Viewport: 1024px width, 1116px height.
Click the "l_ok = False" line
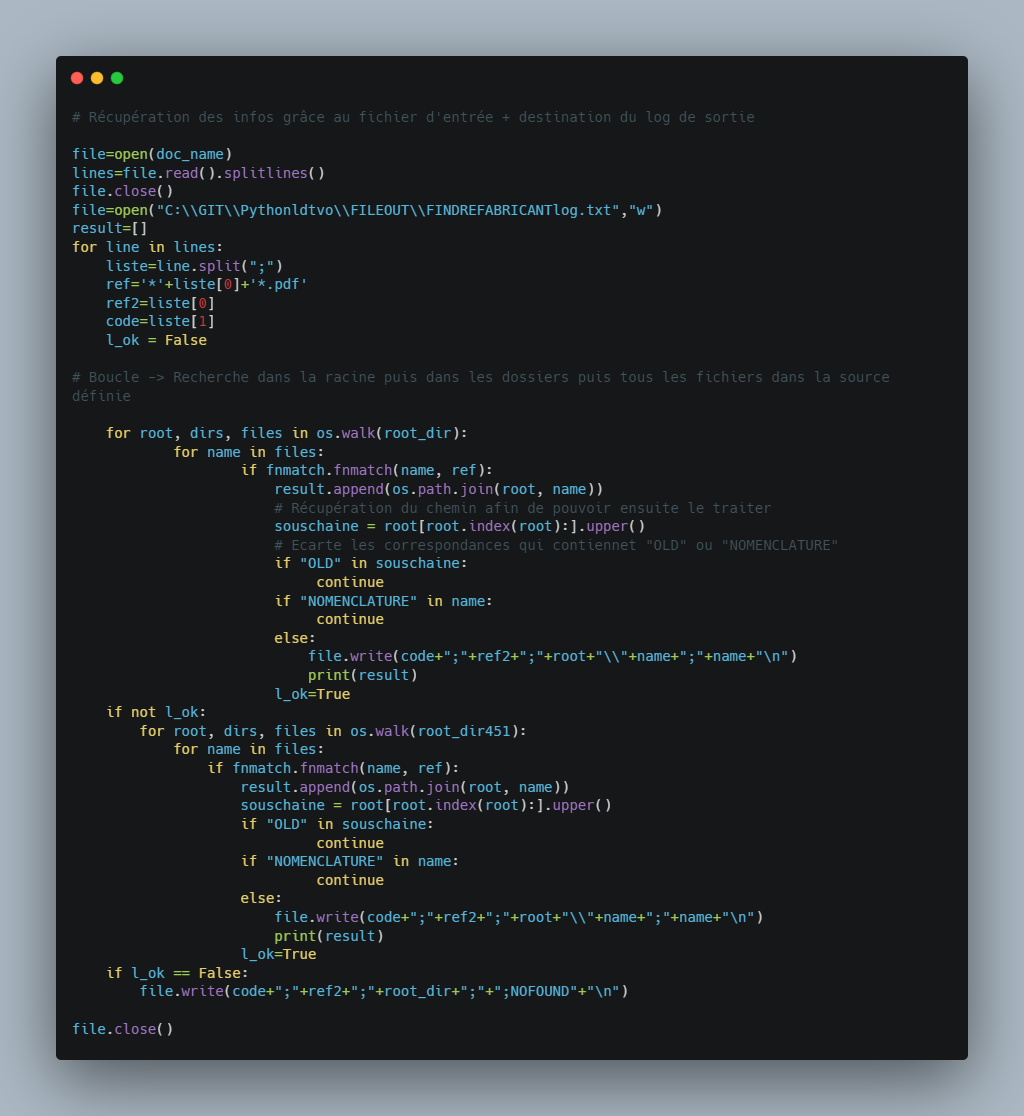[x=156, y=340]
